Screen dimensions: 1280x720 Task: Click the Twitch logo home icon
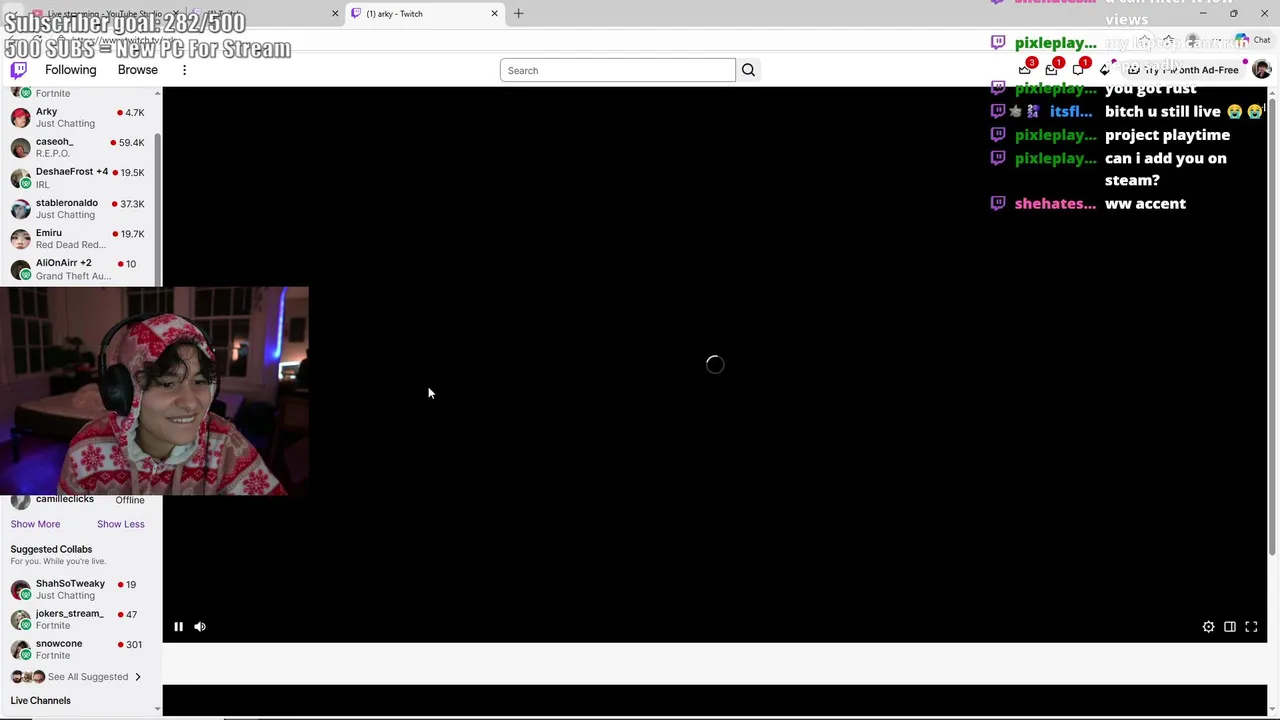(18, 70)
